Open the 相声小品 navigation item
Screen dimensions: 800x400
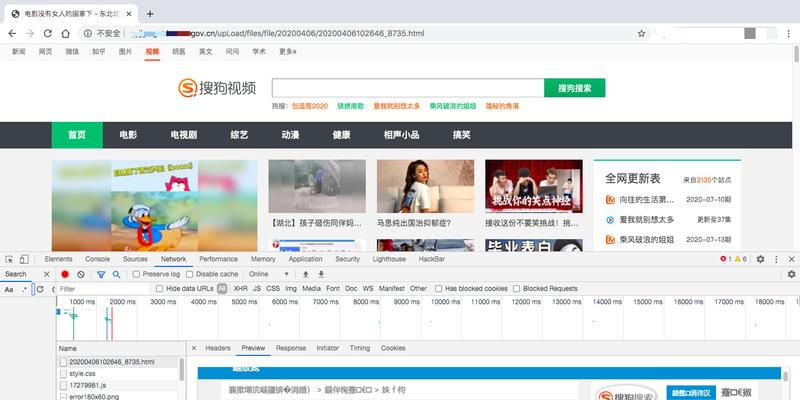tap(402, 135)
